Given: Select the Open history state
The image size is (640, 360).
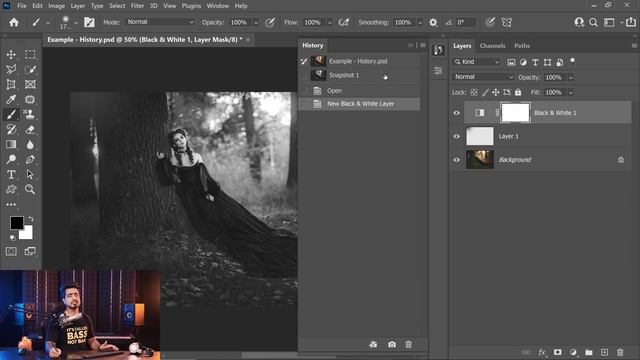Looking at the screenshot, I should click(360, 91).
